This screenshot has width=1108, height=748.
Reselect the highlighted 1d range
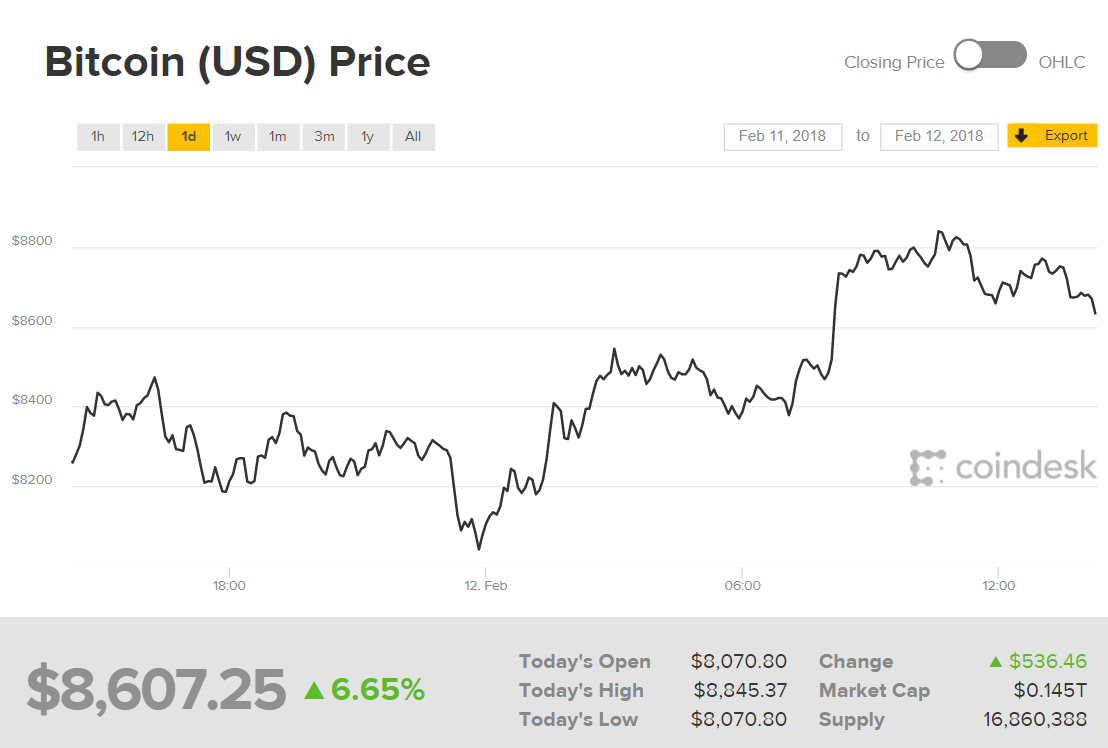[188, 136]
